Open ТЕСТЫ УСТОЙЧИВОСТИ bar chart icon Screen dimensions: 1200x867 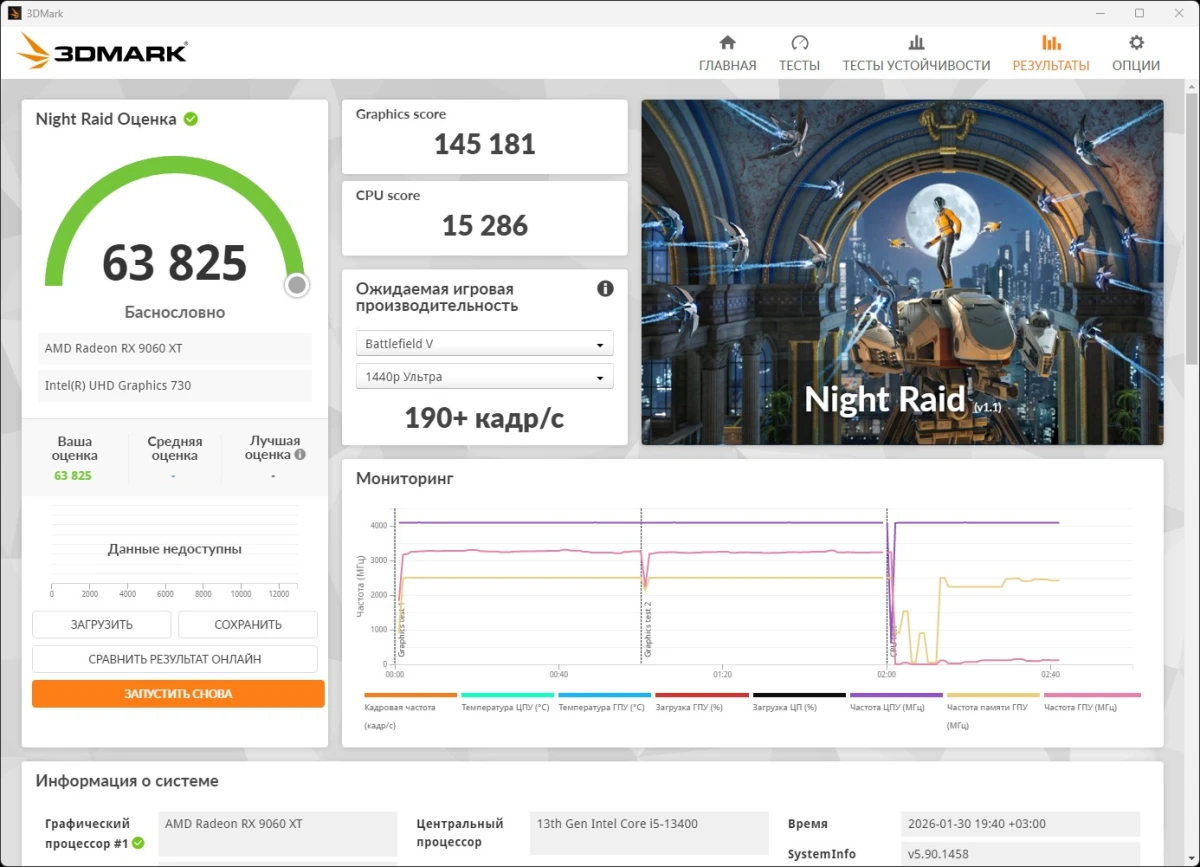pyautogui.click(x=916, y=43)
